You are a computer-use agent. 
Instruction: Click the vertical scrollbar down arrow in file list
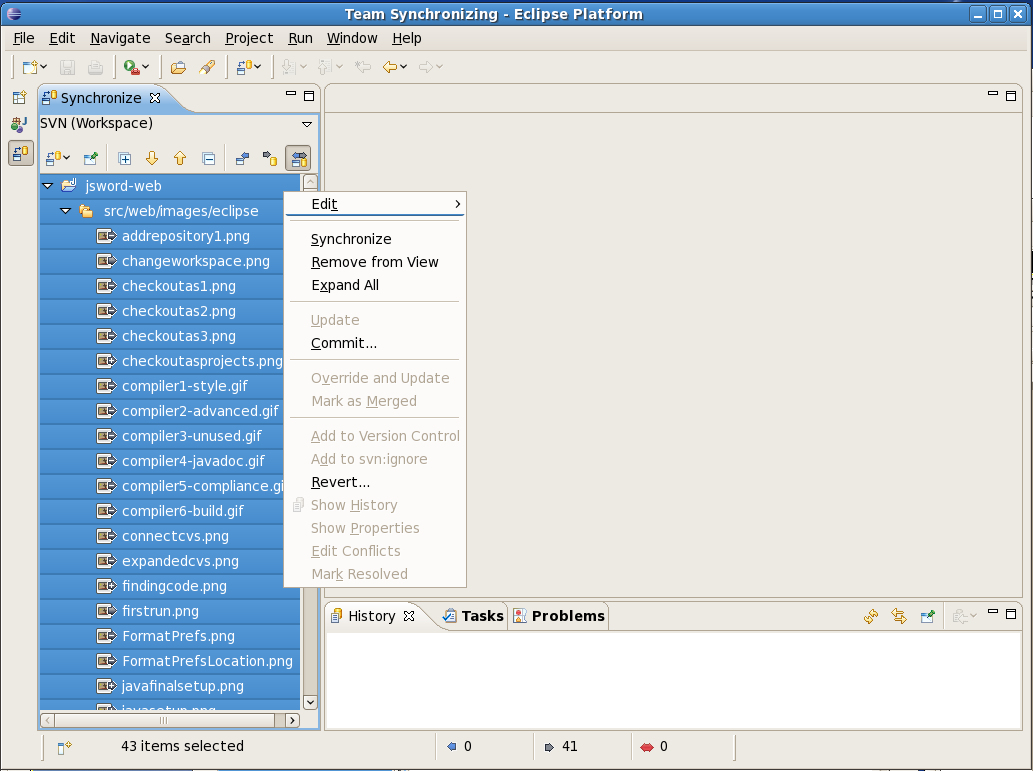pyautogui.click(x=310, y=703)
